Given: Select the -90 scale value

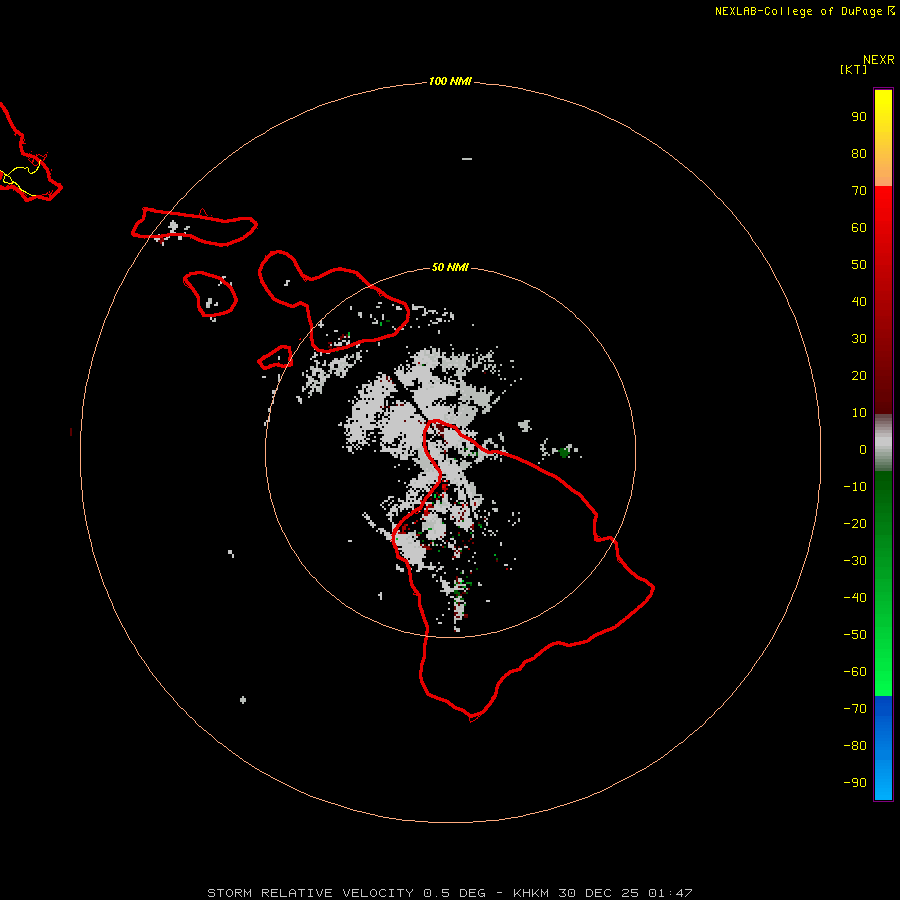Looking at the screenshot, I should coord(855,783).
